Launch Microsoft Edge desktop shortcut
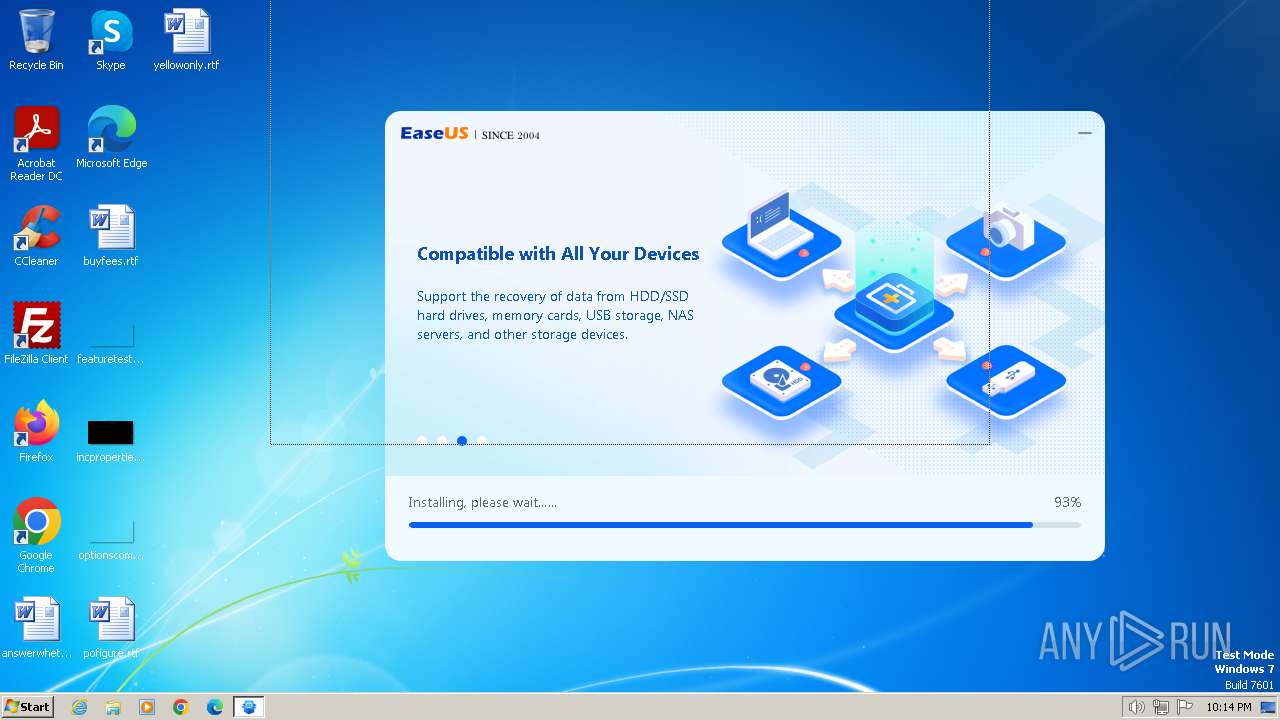Viewport: 1280px width, 720px height. [x=111, y=138]
